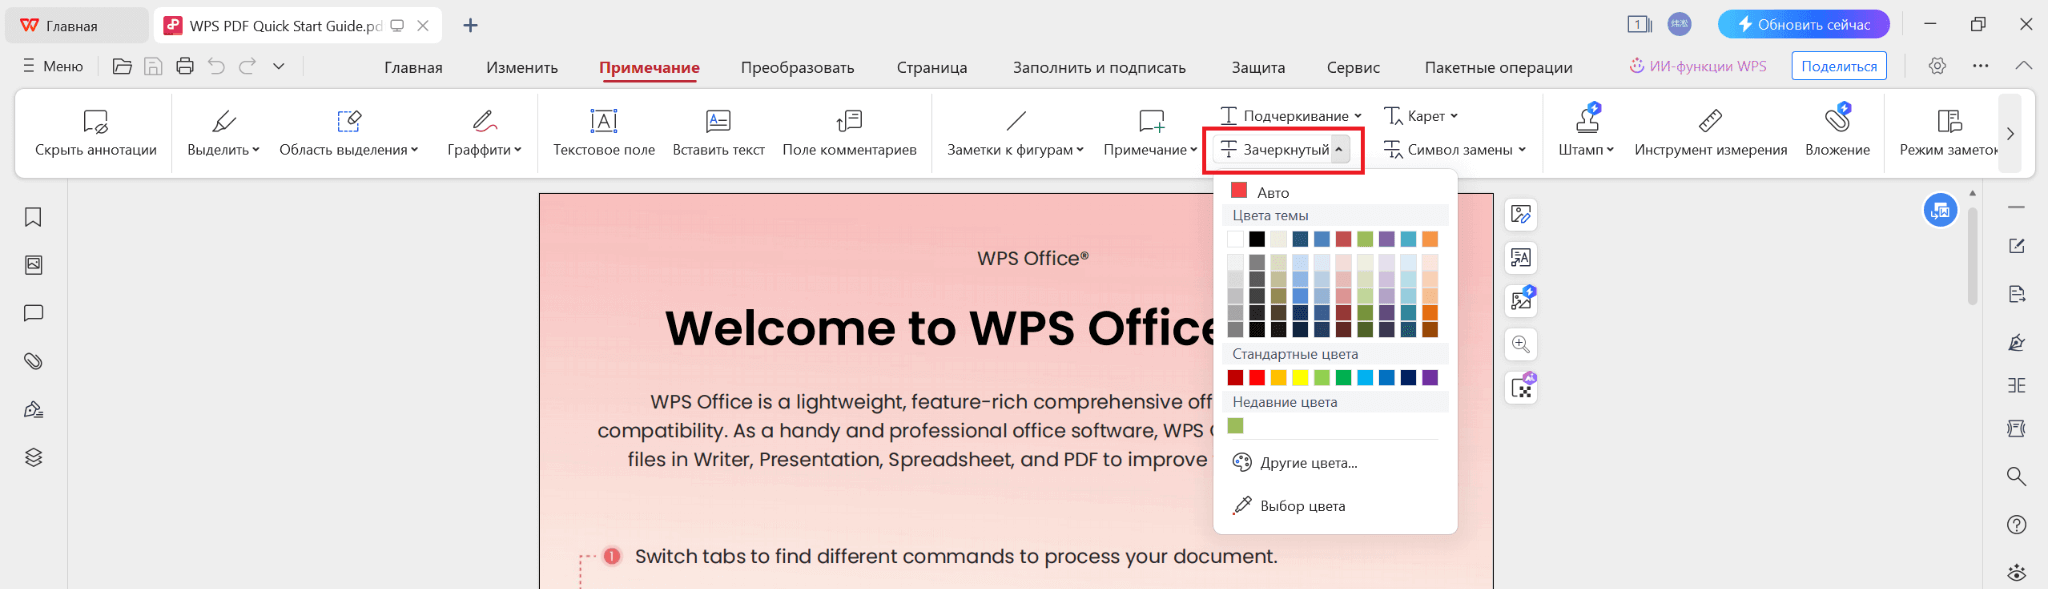Viewport: 2048px width, 589px height.
Task: Switch to the Convert tab
Action: click(x=797, y=67)
